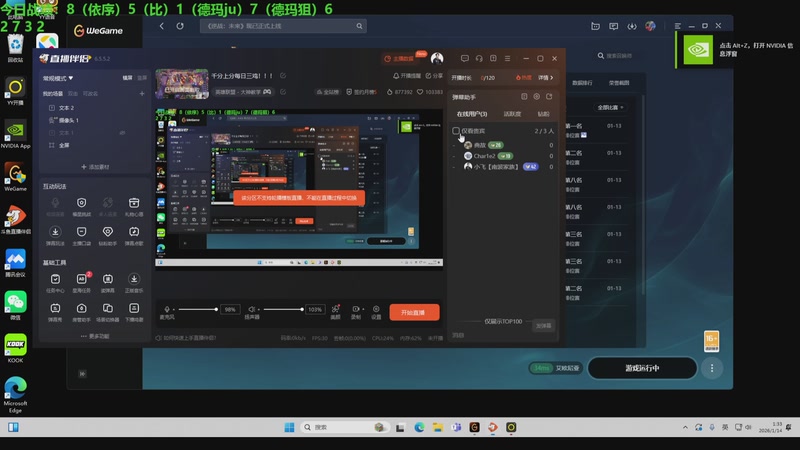Screen dimensions: 800x450
Task: Open the third tab after 活跃度
Action: click(x=543, y=114)
